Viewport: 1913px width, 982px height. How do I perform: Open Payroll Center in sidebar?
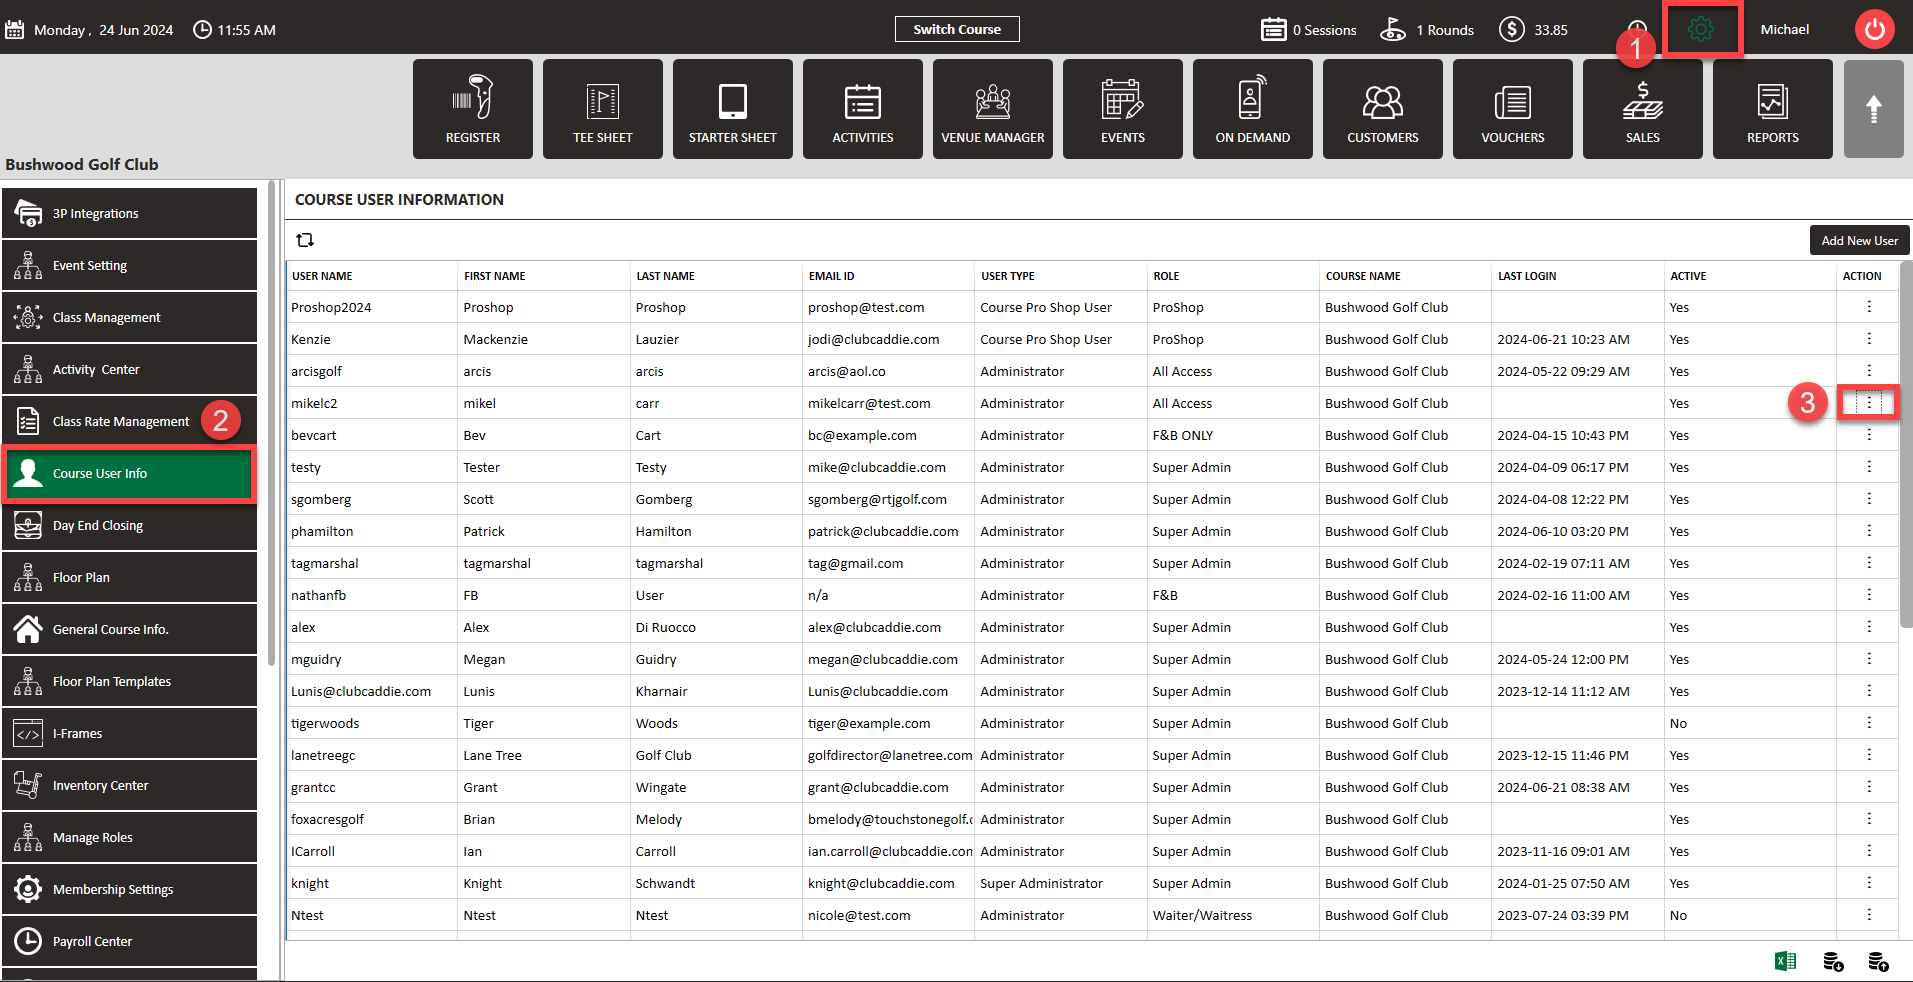point(130,941)
